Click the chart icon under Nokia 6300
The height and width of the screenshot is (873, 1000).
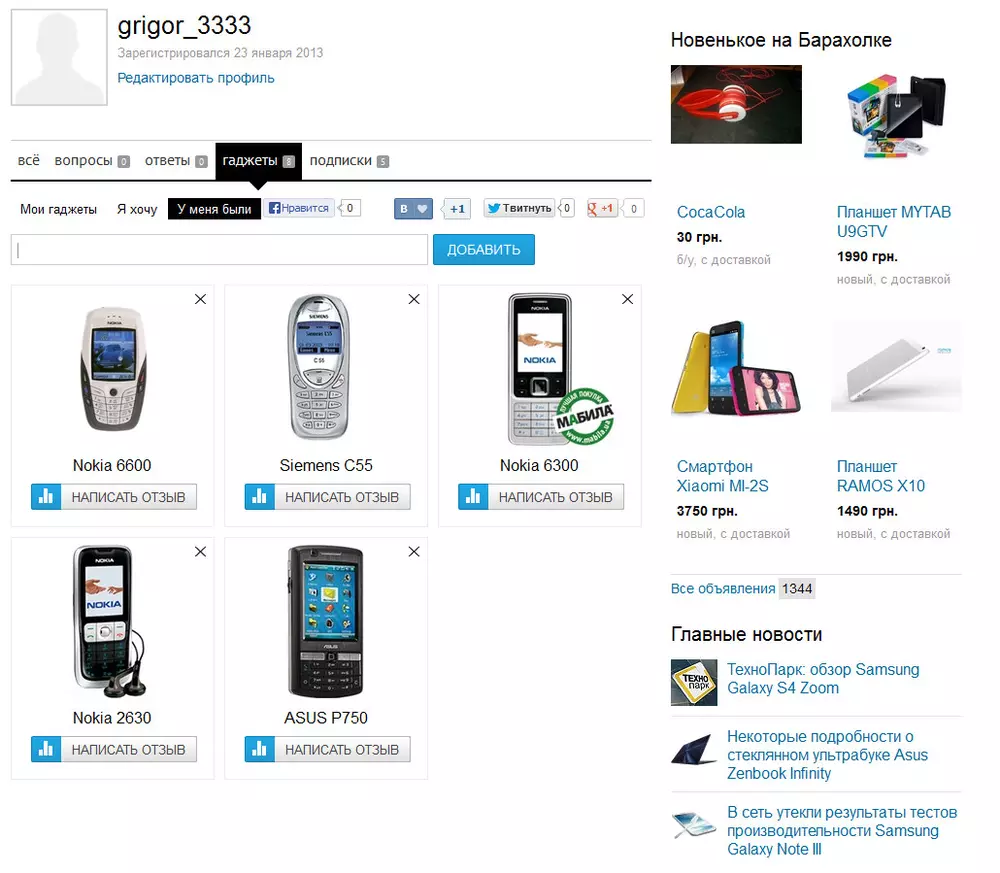[473, 497]
